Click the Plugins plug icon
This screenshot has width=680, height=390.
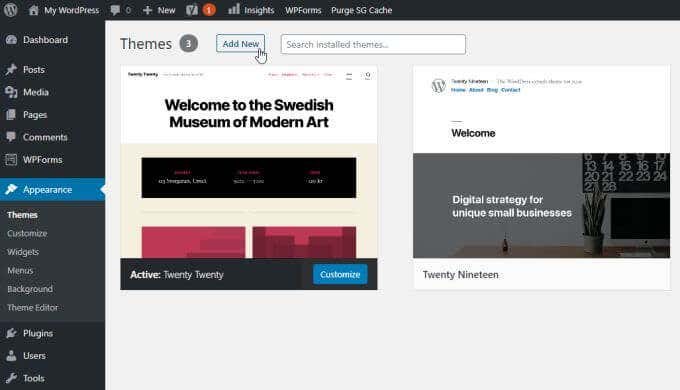pyautogui.click(x=11, y=333)
